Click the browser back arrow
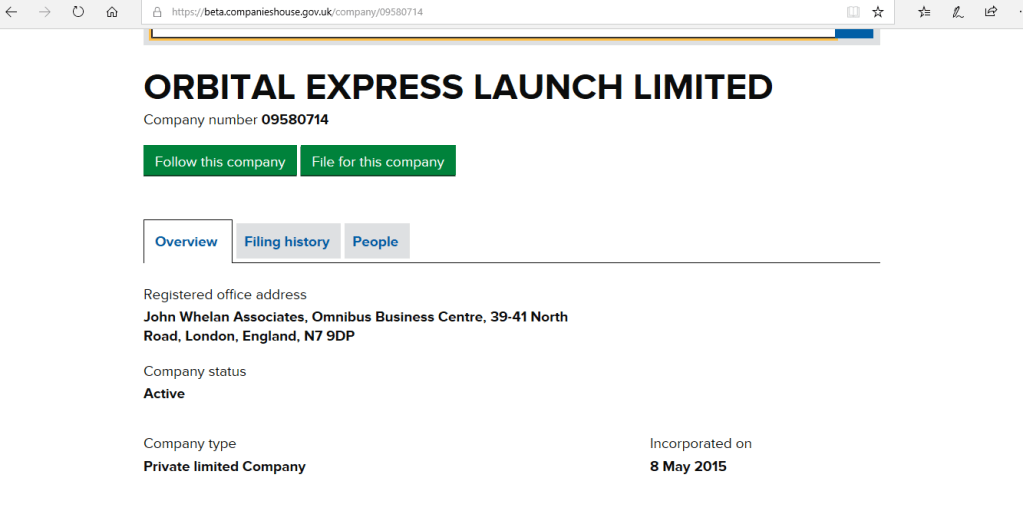The width and height of the screenshot is (1023, 524). click(12, 12)
